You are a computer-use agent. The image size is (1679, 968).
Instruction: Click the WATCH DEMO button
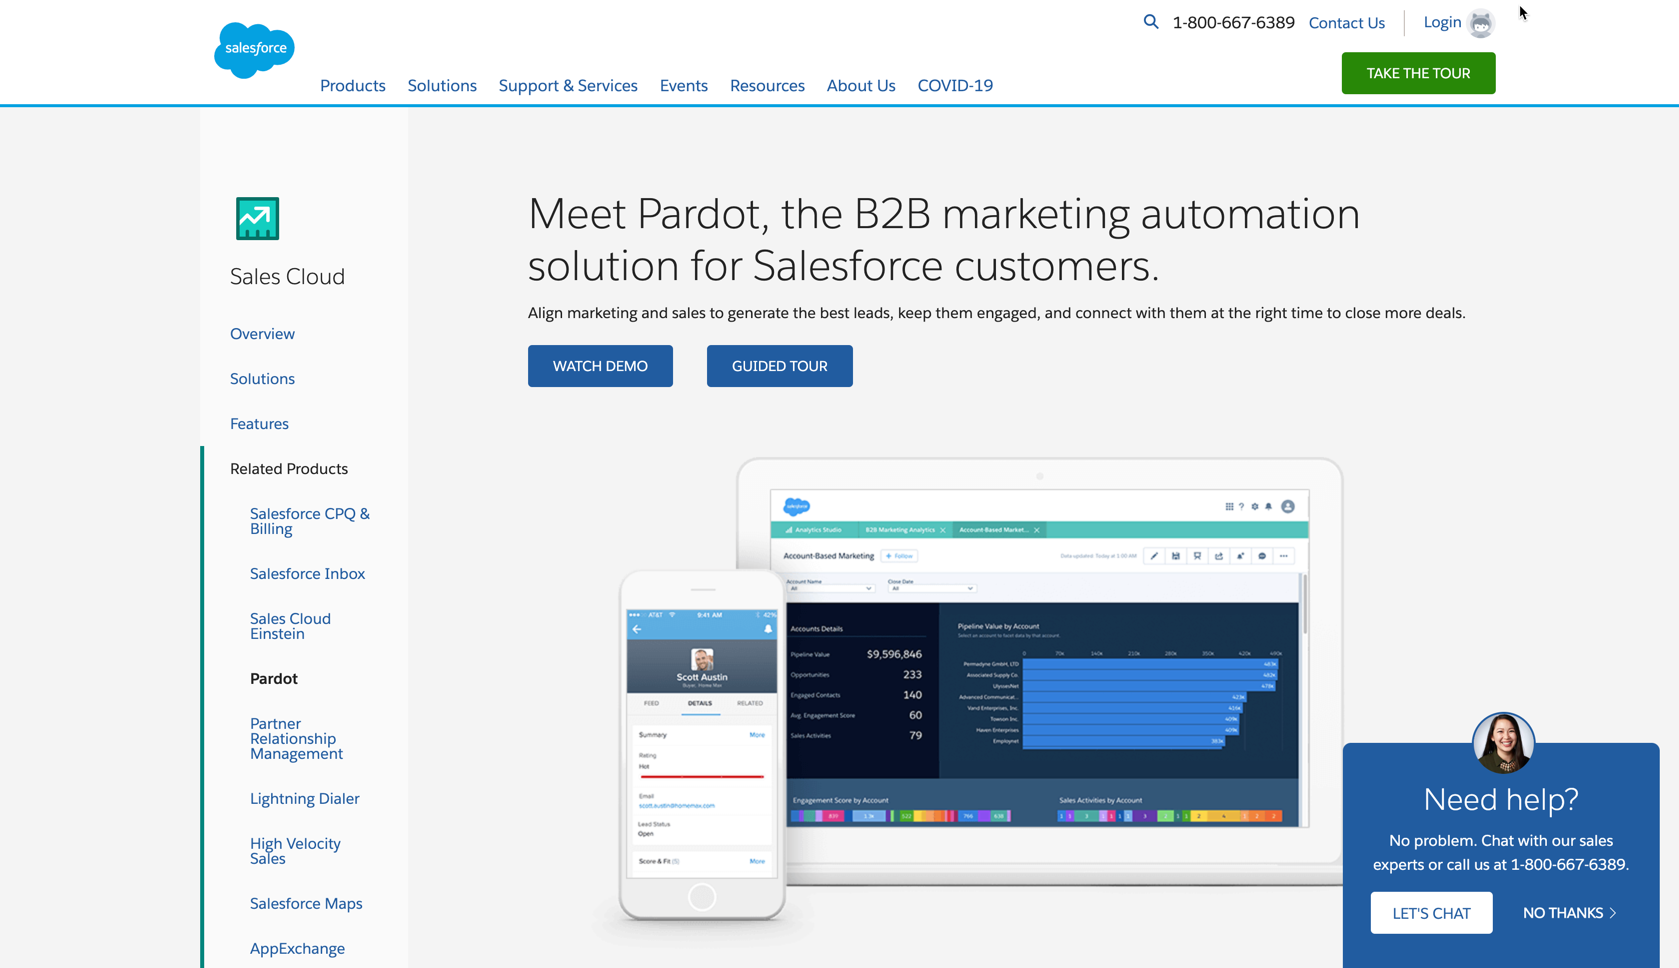pos(600,366)
